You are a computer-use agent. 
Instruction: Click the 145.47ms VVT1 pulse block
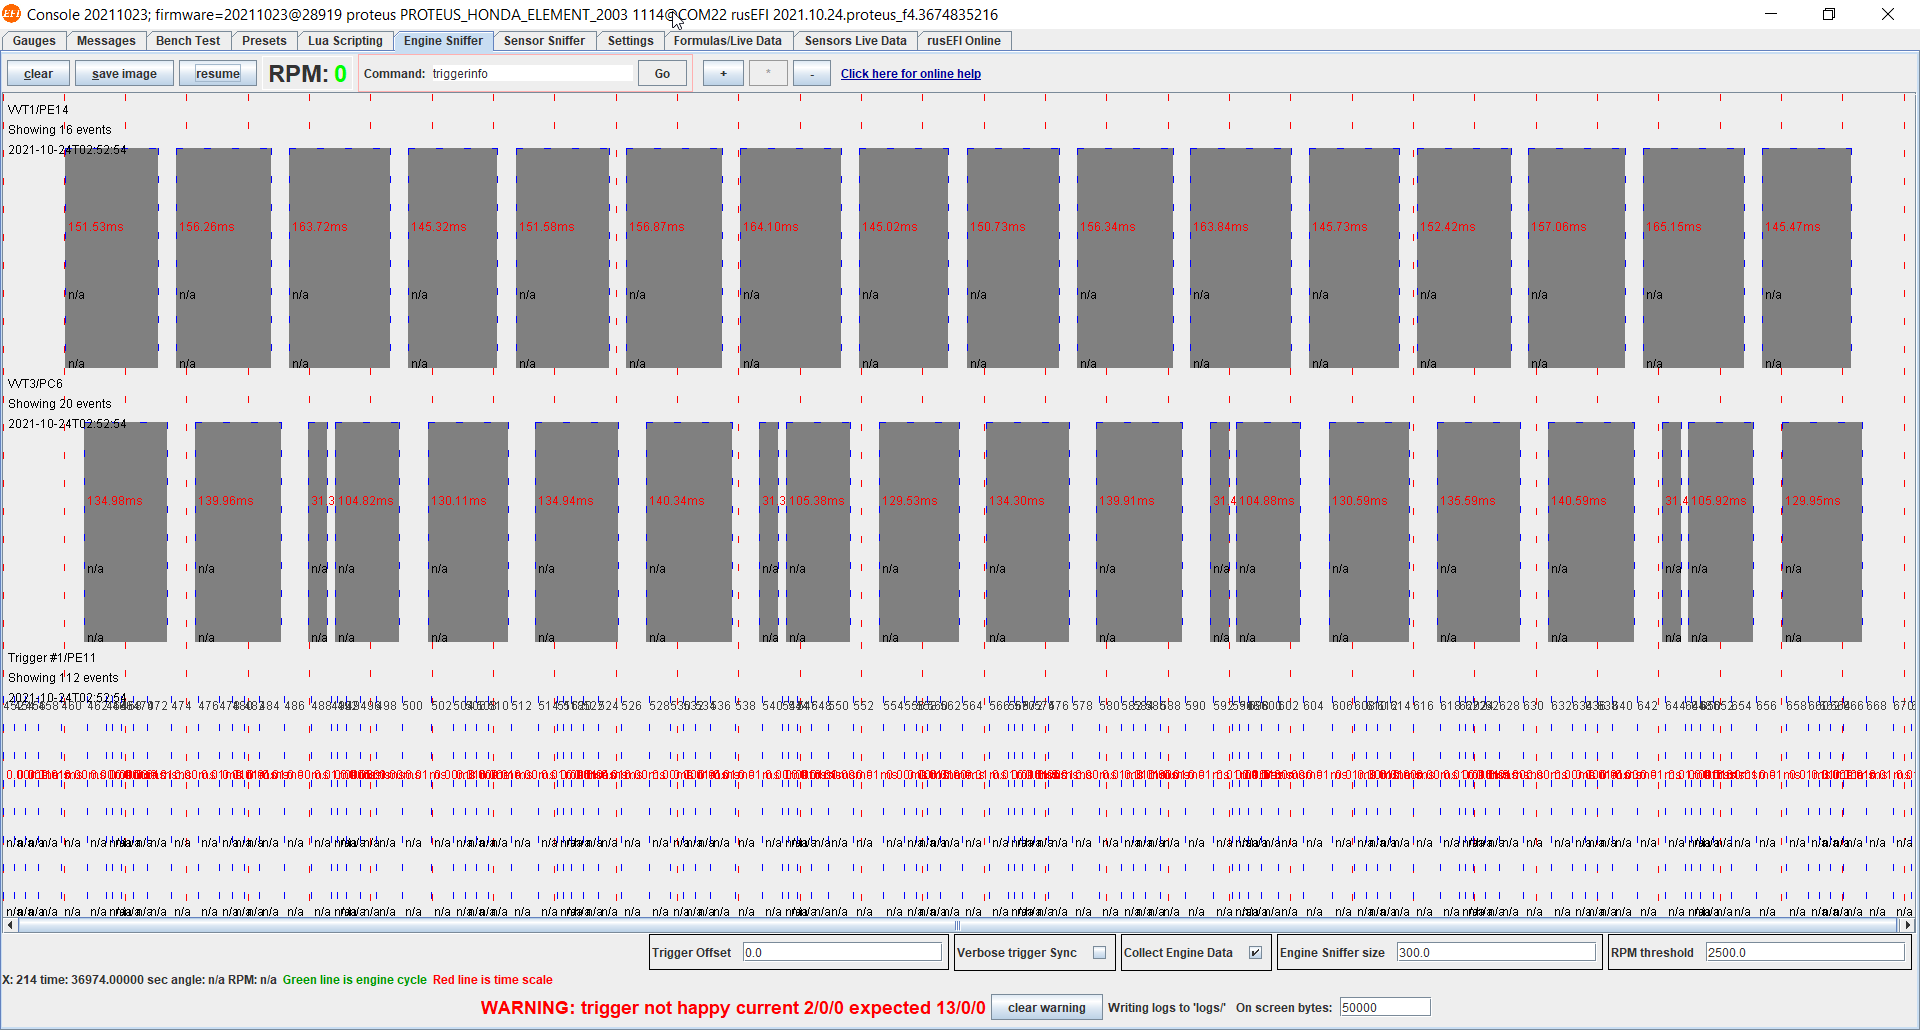tap(1806, 258)
